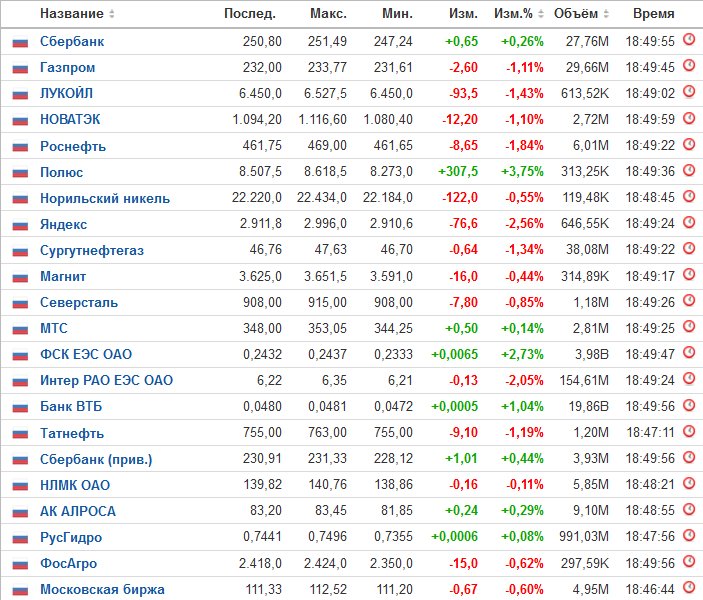The image size is (703, 600).
Task: Click the clock icon in Газпром row
Action: click(689, 65)
